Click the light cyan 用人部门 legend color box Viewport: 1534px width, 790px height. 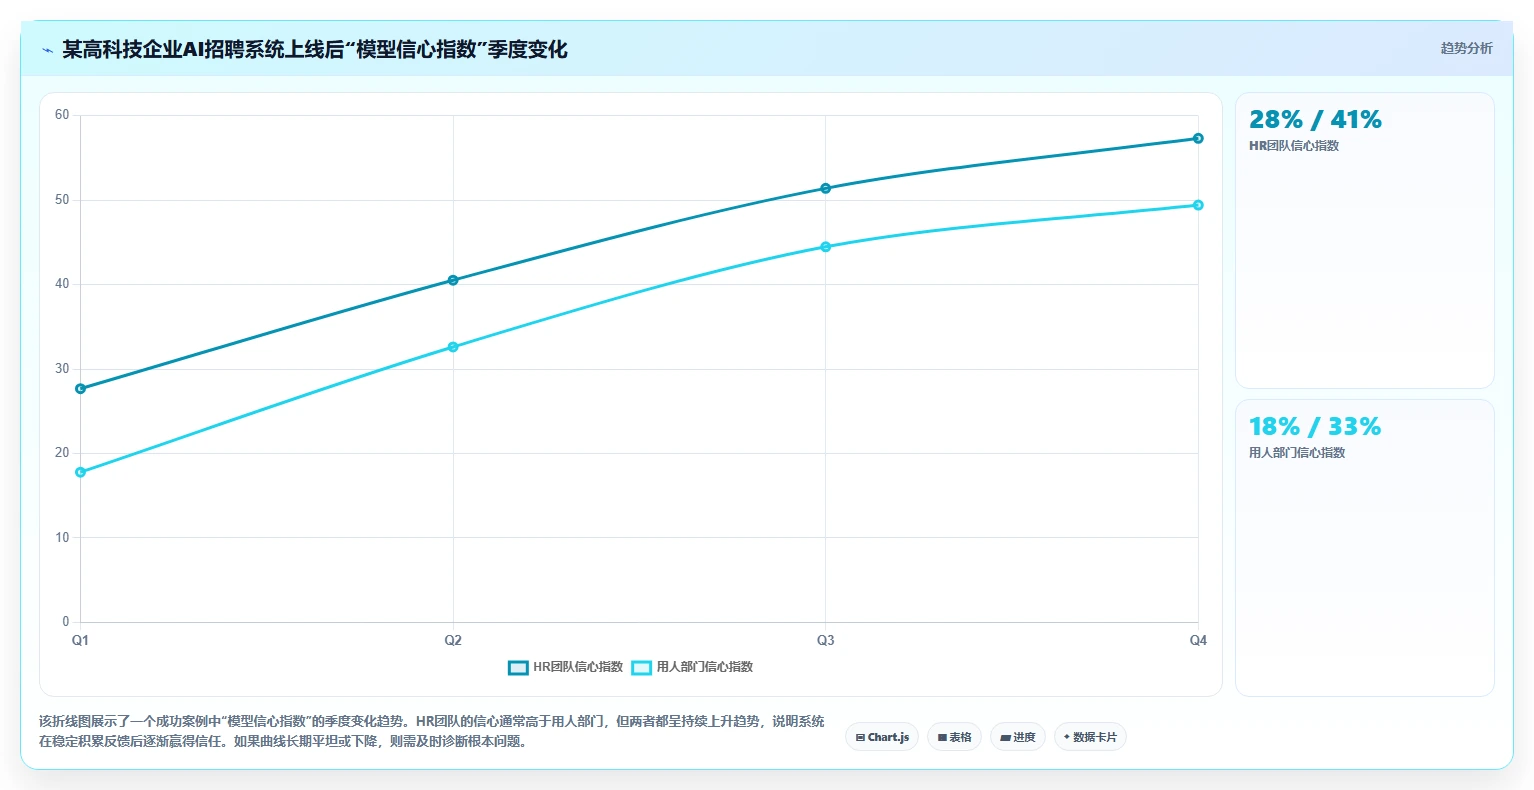tap(641, 667)
